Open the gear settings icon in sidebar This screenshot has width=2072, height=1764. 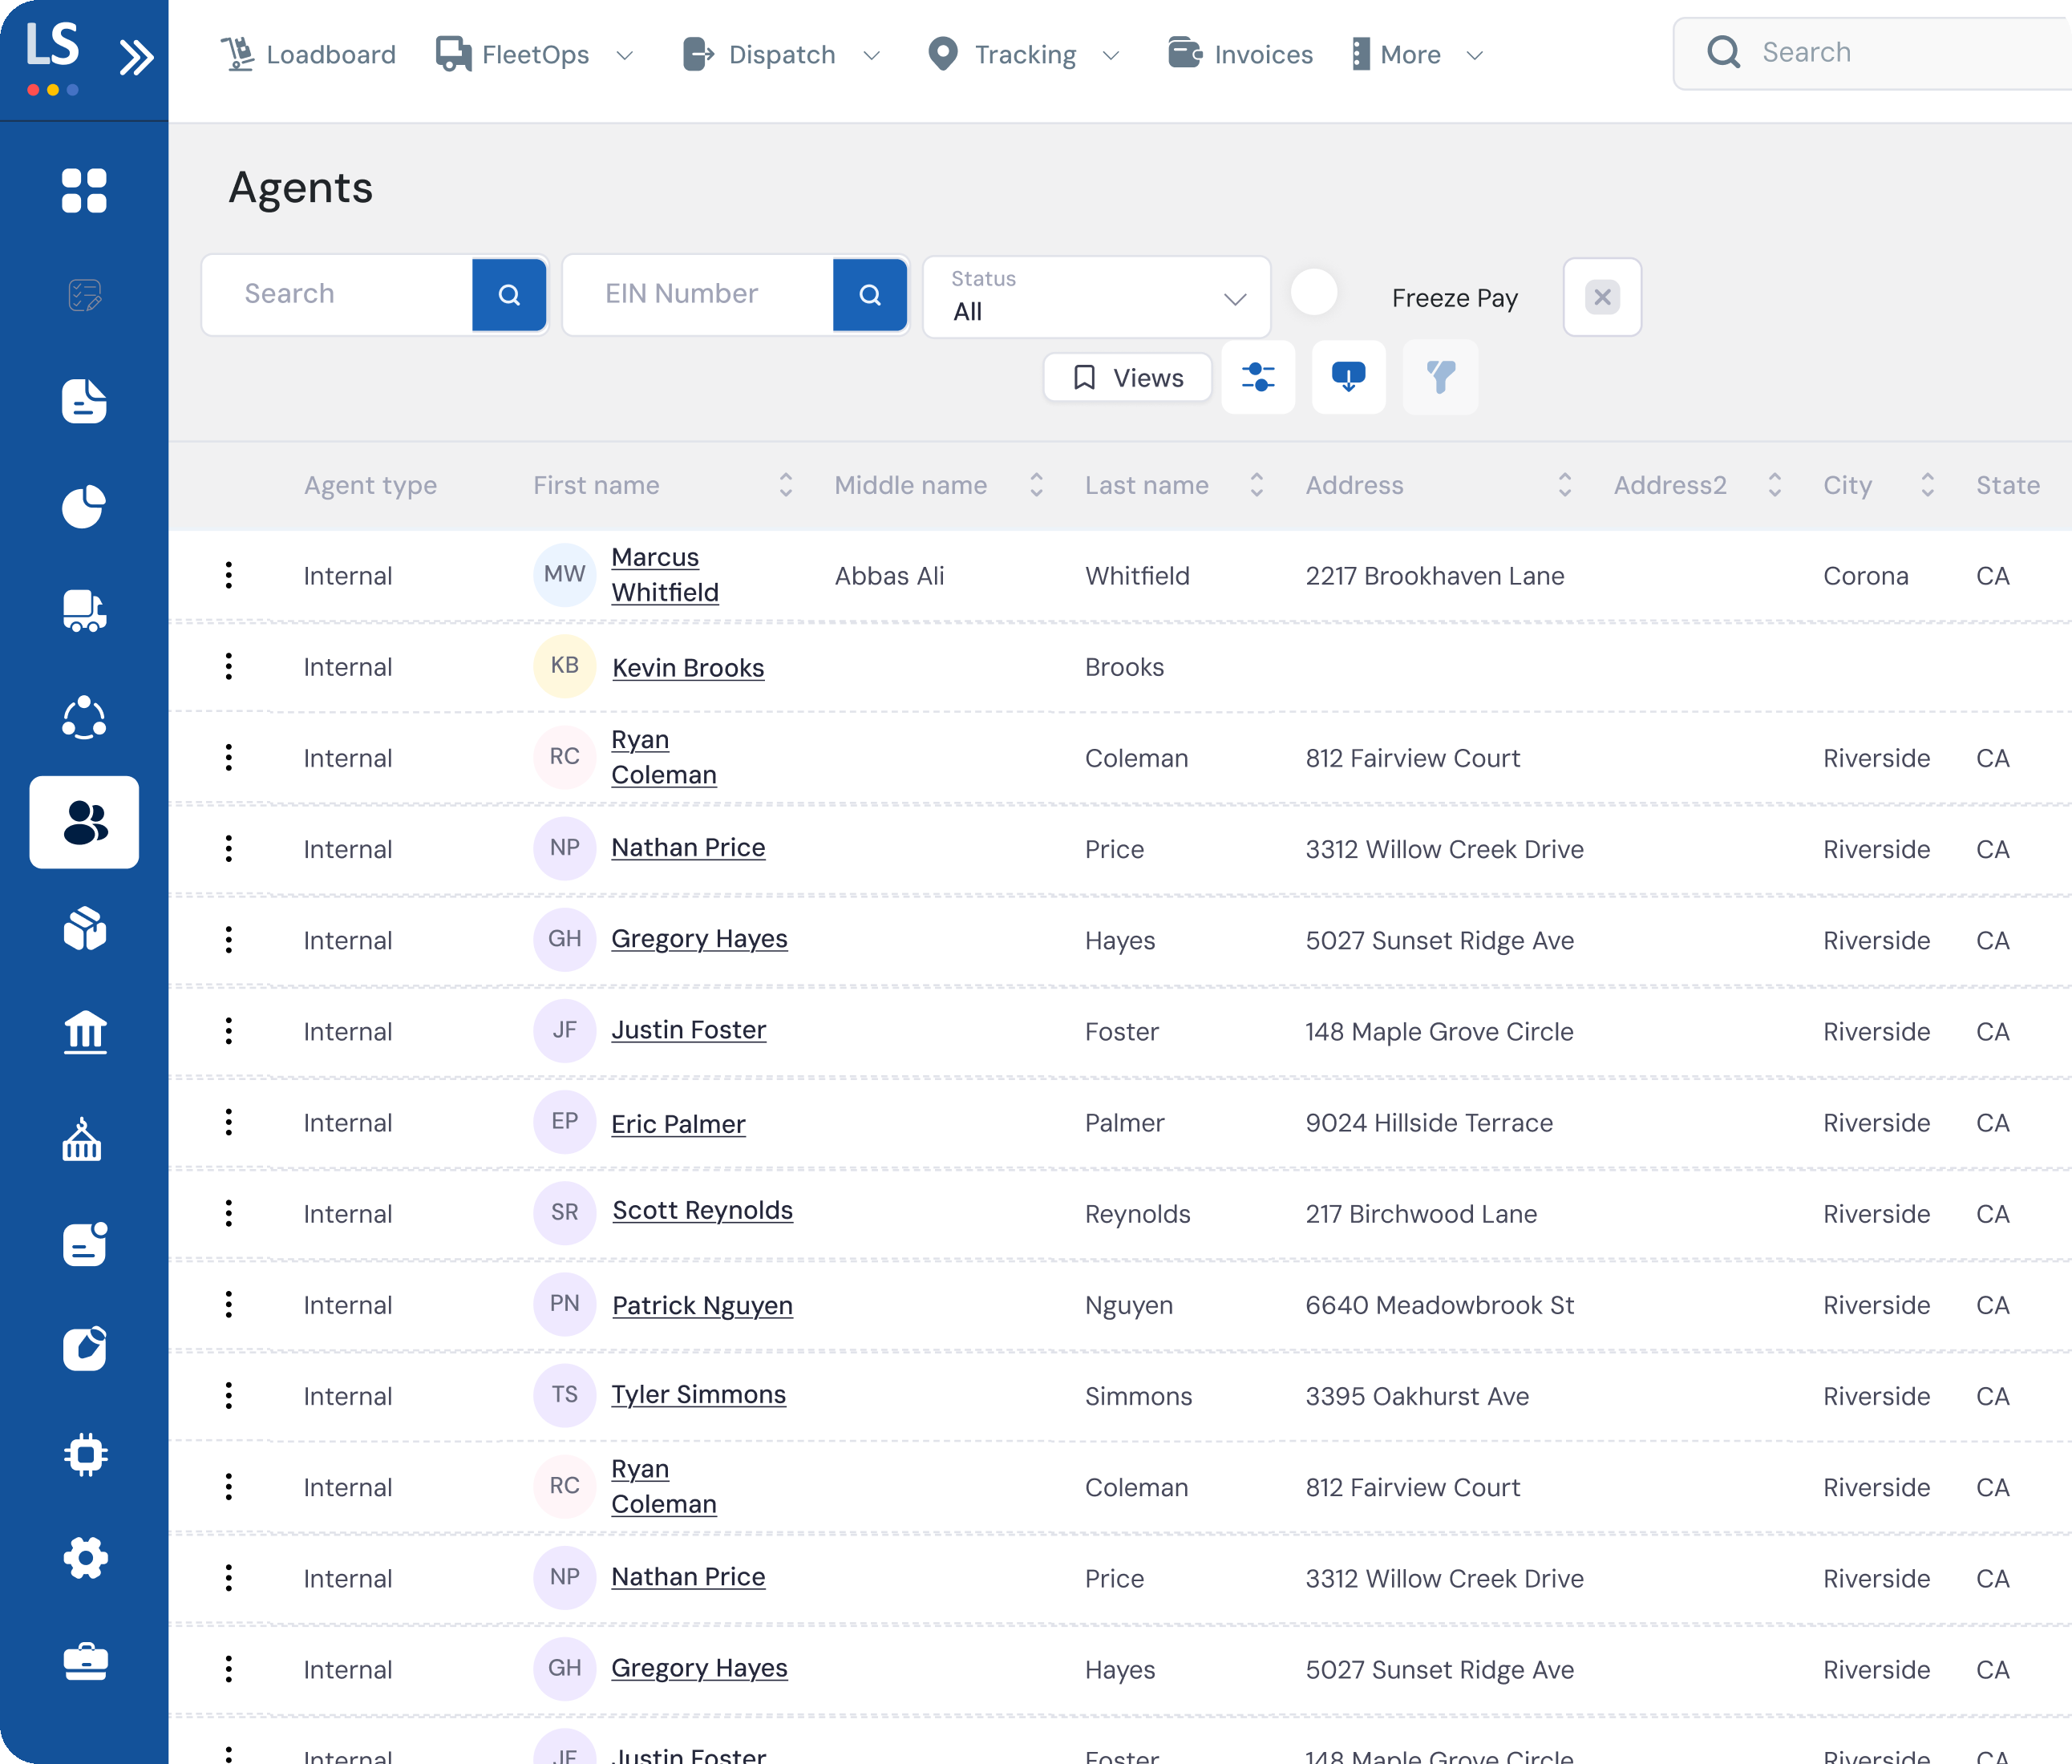pyautogui.click(x=84, y=1558)
